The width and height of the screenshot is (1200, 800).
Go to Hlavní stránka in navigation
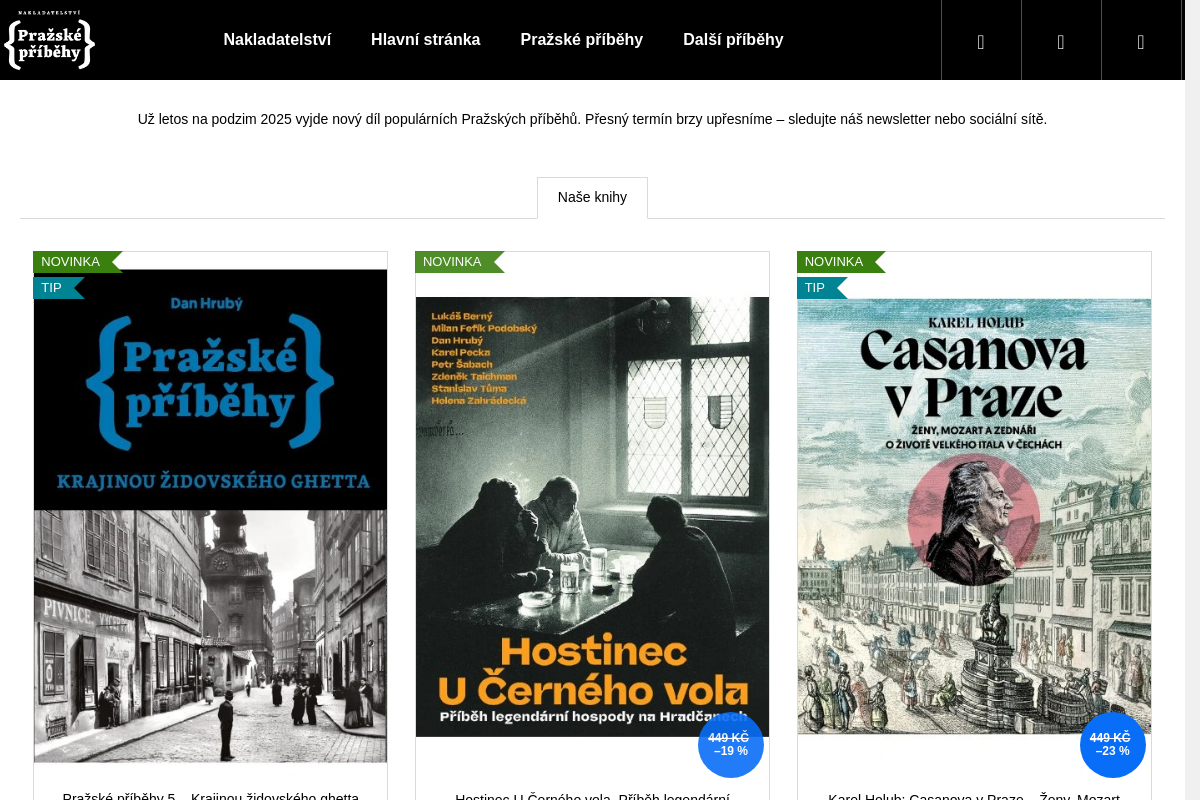click(x=425, y=40)
